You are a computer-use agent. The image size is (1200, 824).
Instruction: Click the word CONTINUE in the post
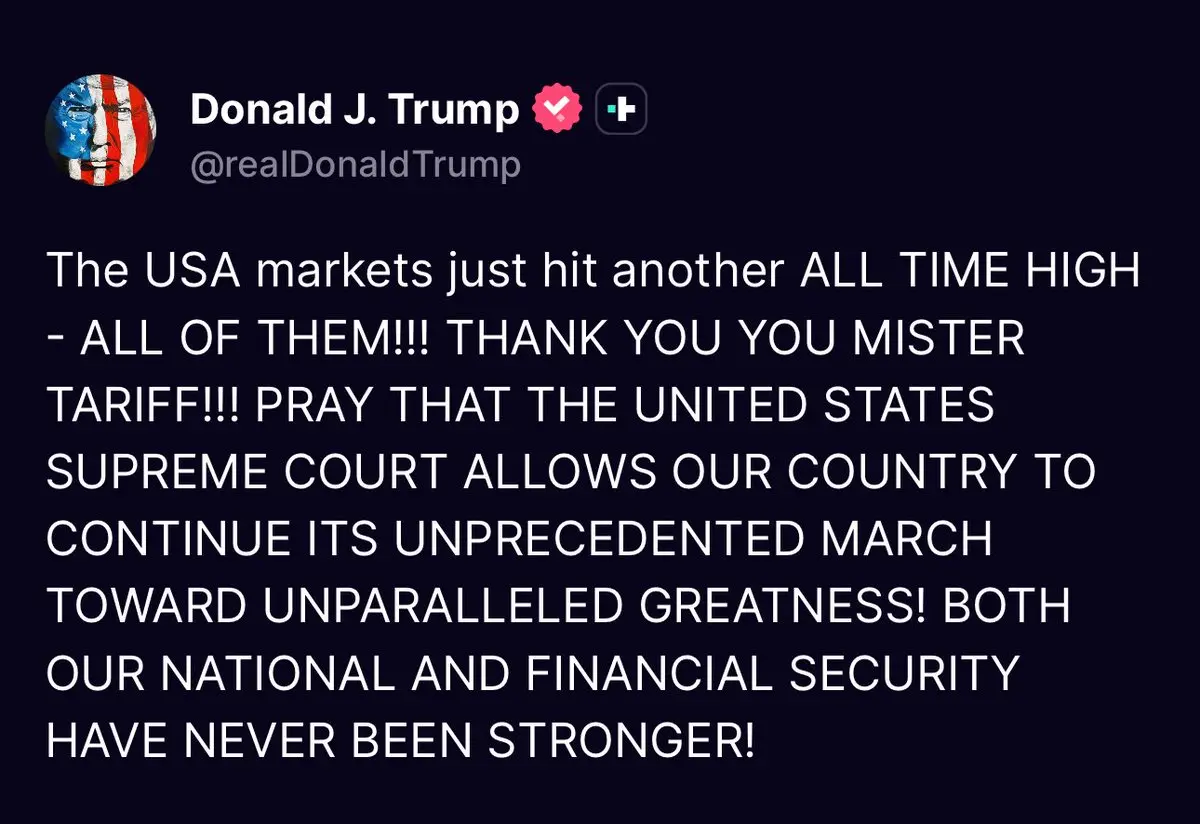(x=164, y=541)
